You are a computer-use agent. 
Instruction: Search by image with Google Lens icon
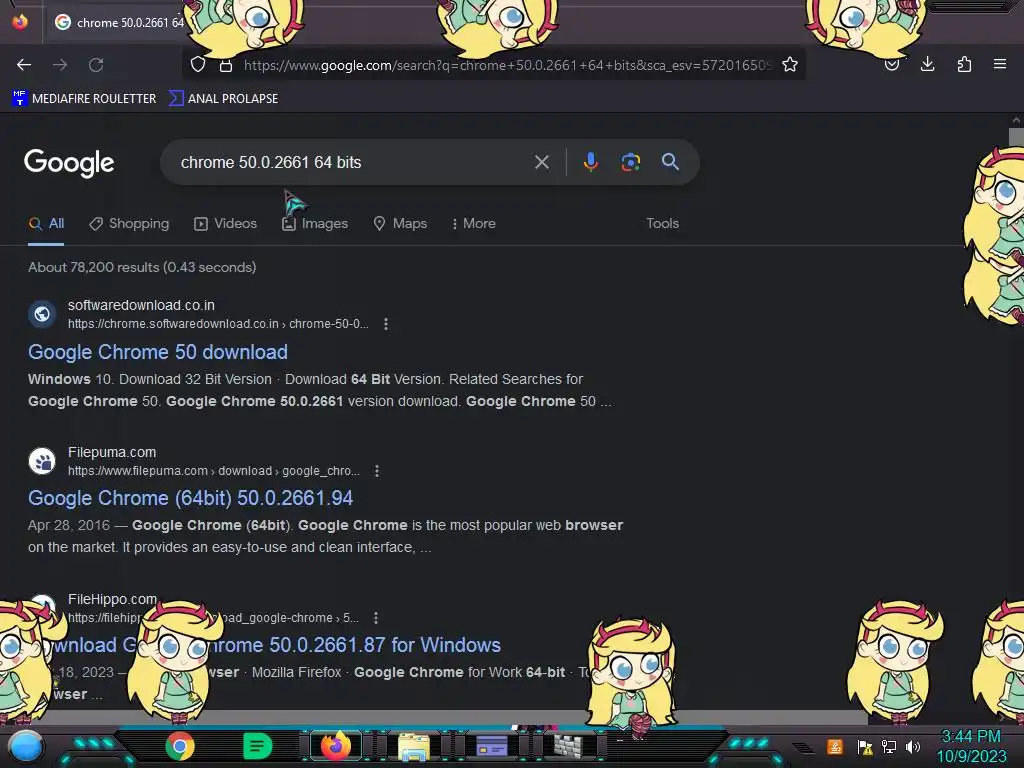[x=630, y=162]
